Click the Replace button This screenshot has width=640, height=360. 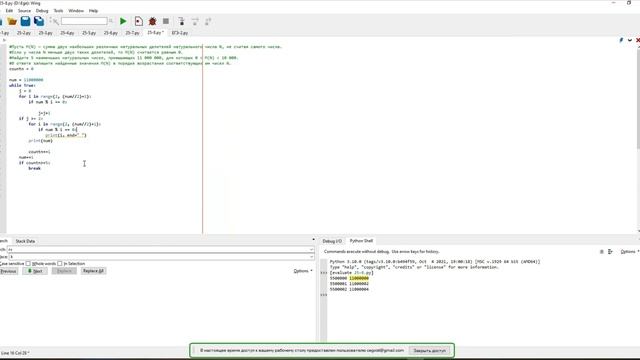coord(64,271)
